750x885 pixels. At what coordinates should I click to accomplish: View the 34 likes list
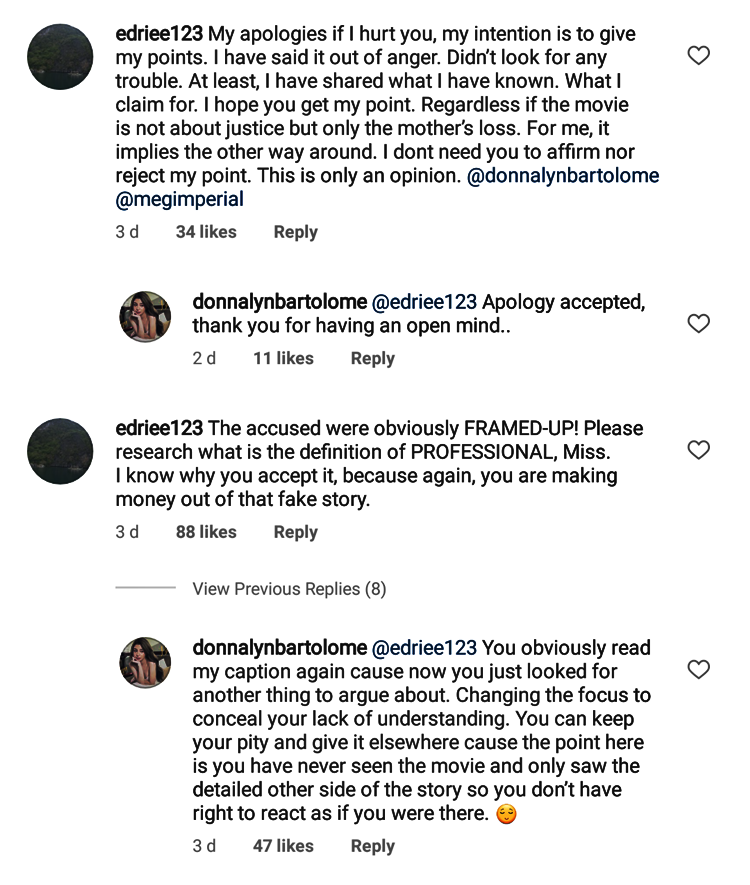206,232
